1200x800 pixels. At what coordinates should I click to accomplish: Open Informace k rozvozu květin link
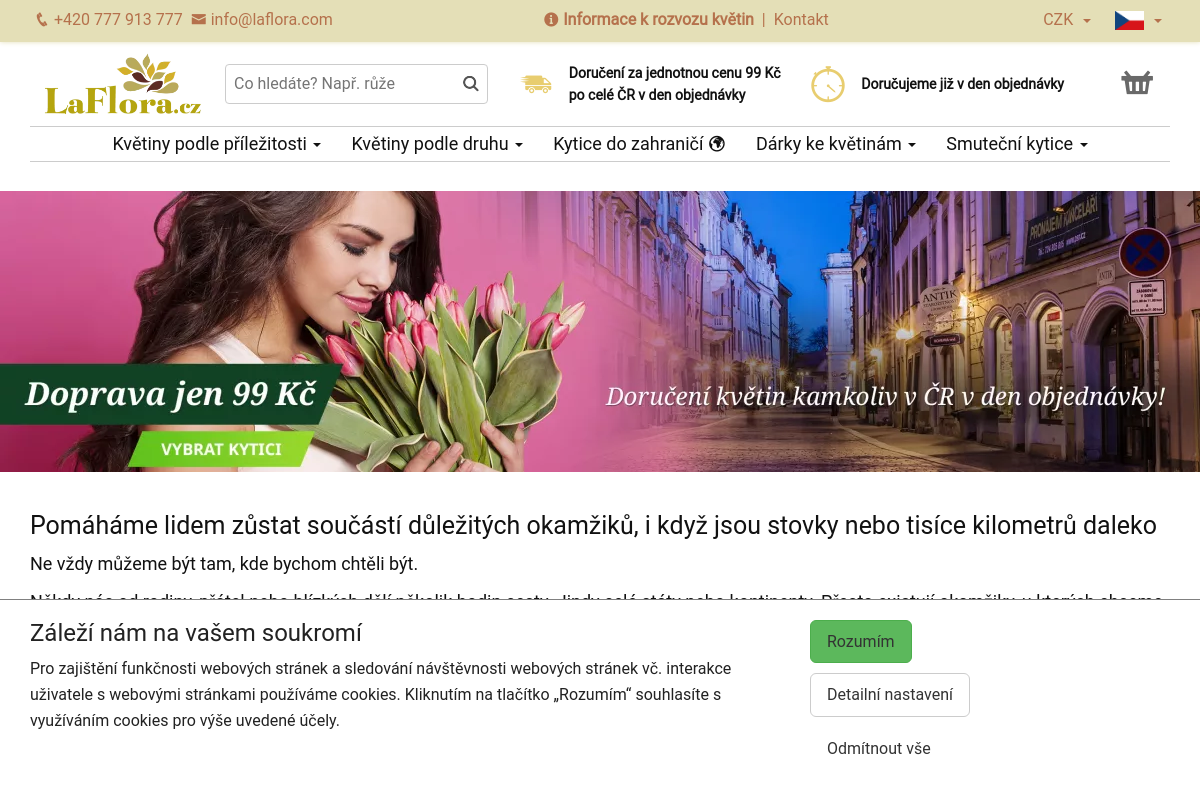658,20
